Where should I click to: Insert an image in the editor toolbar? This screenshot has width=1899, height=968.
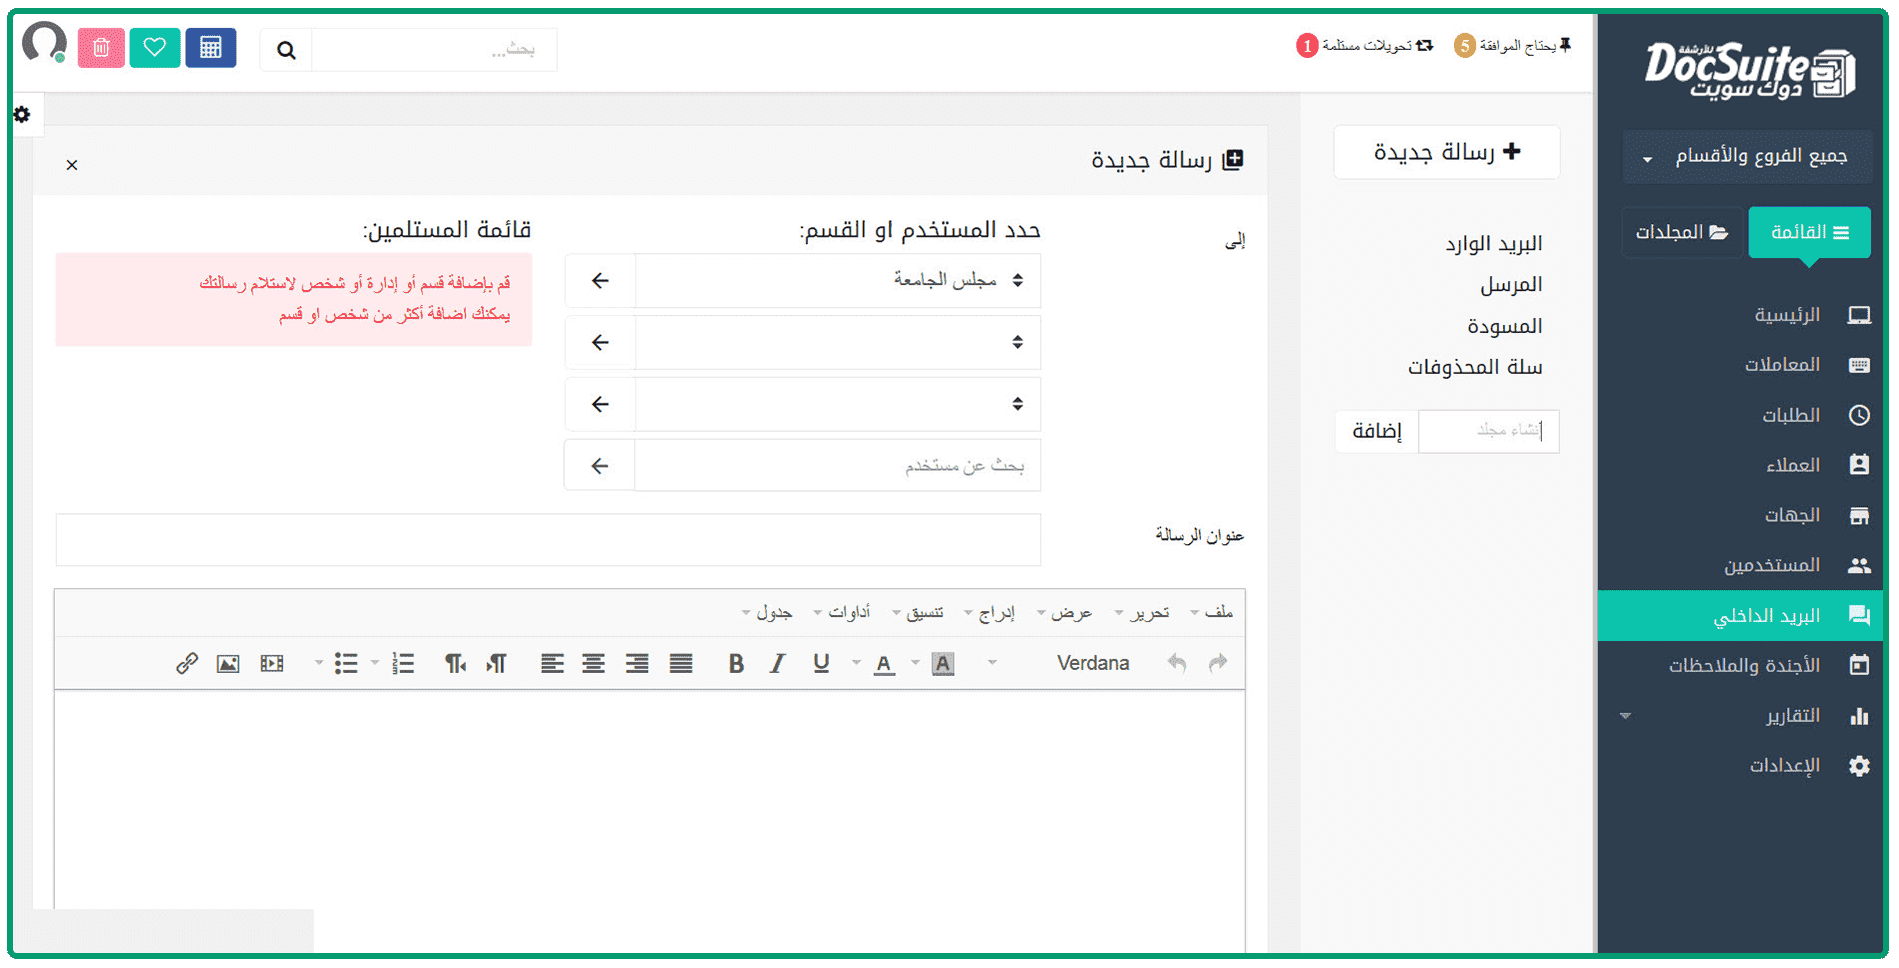click(228, 663)
